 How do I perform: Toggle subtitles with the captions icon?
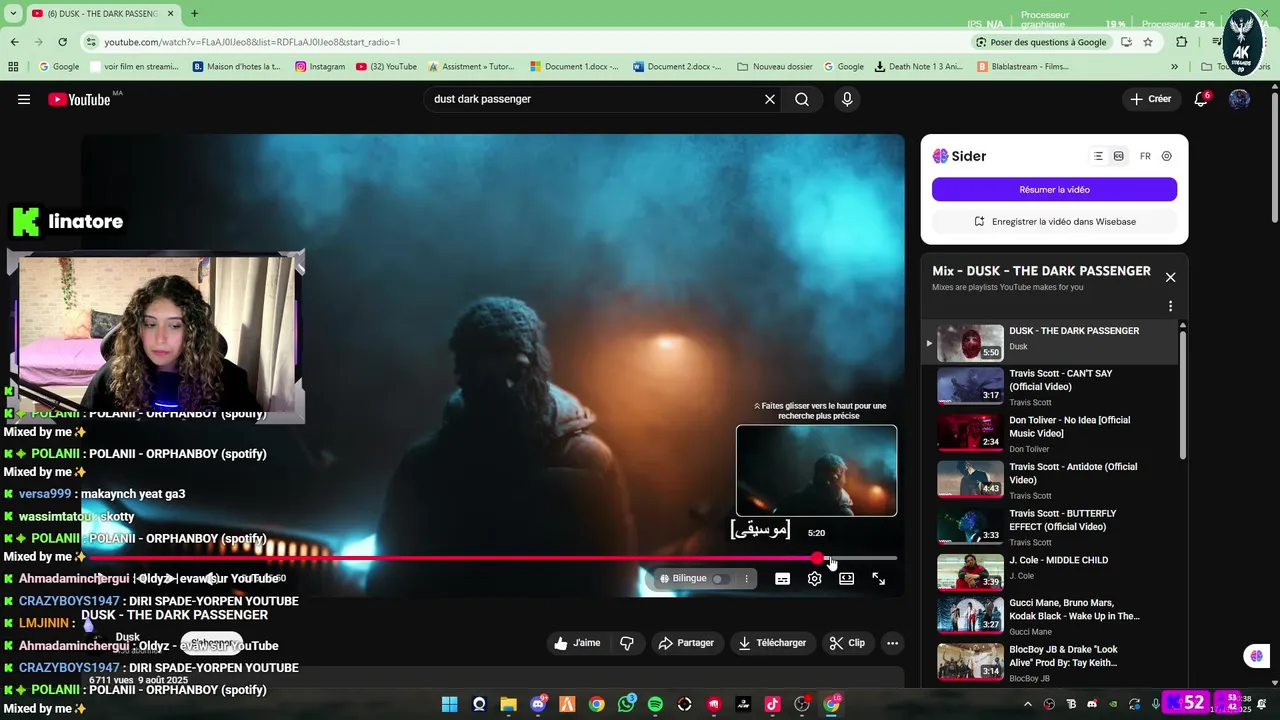[x=783, y=578]
